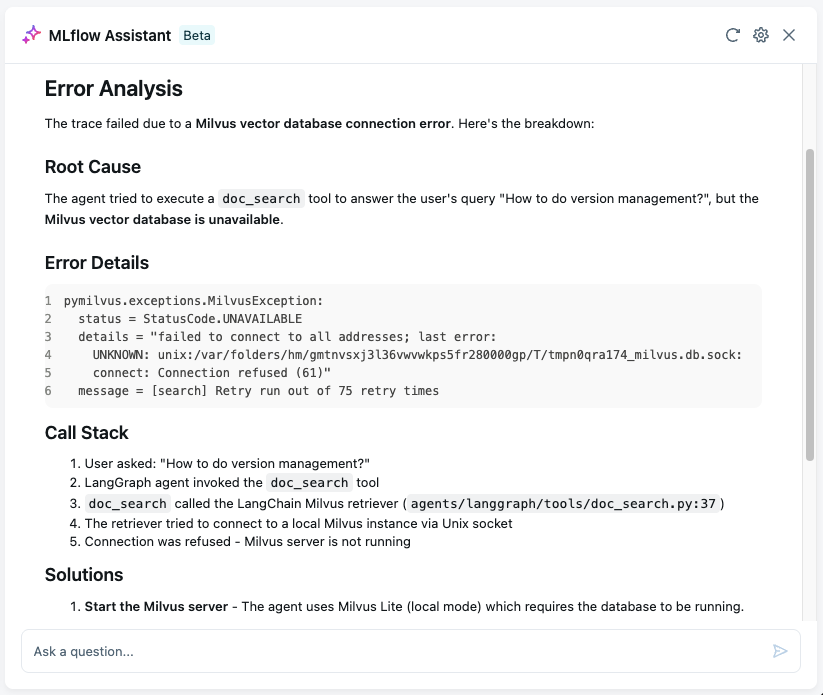Click the vertical scrollbar thumb of the chat

(x=810, y=305)
